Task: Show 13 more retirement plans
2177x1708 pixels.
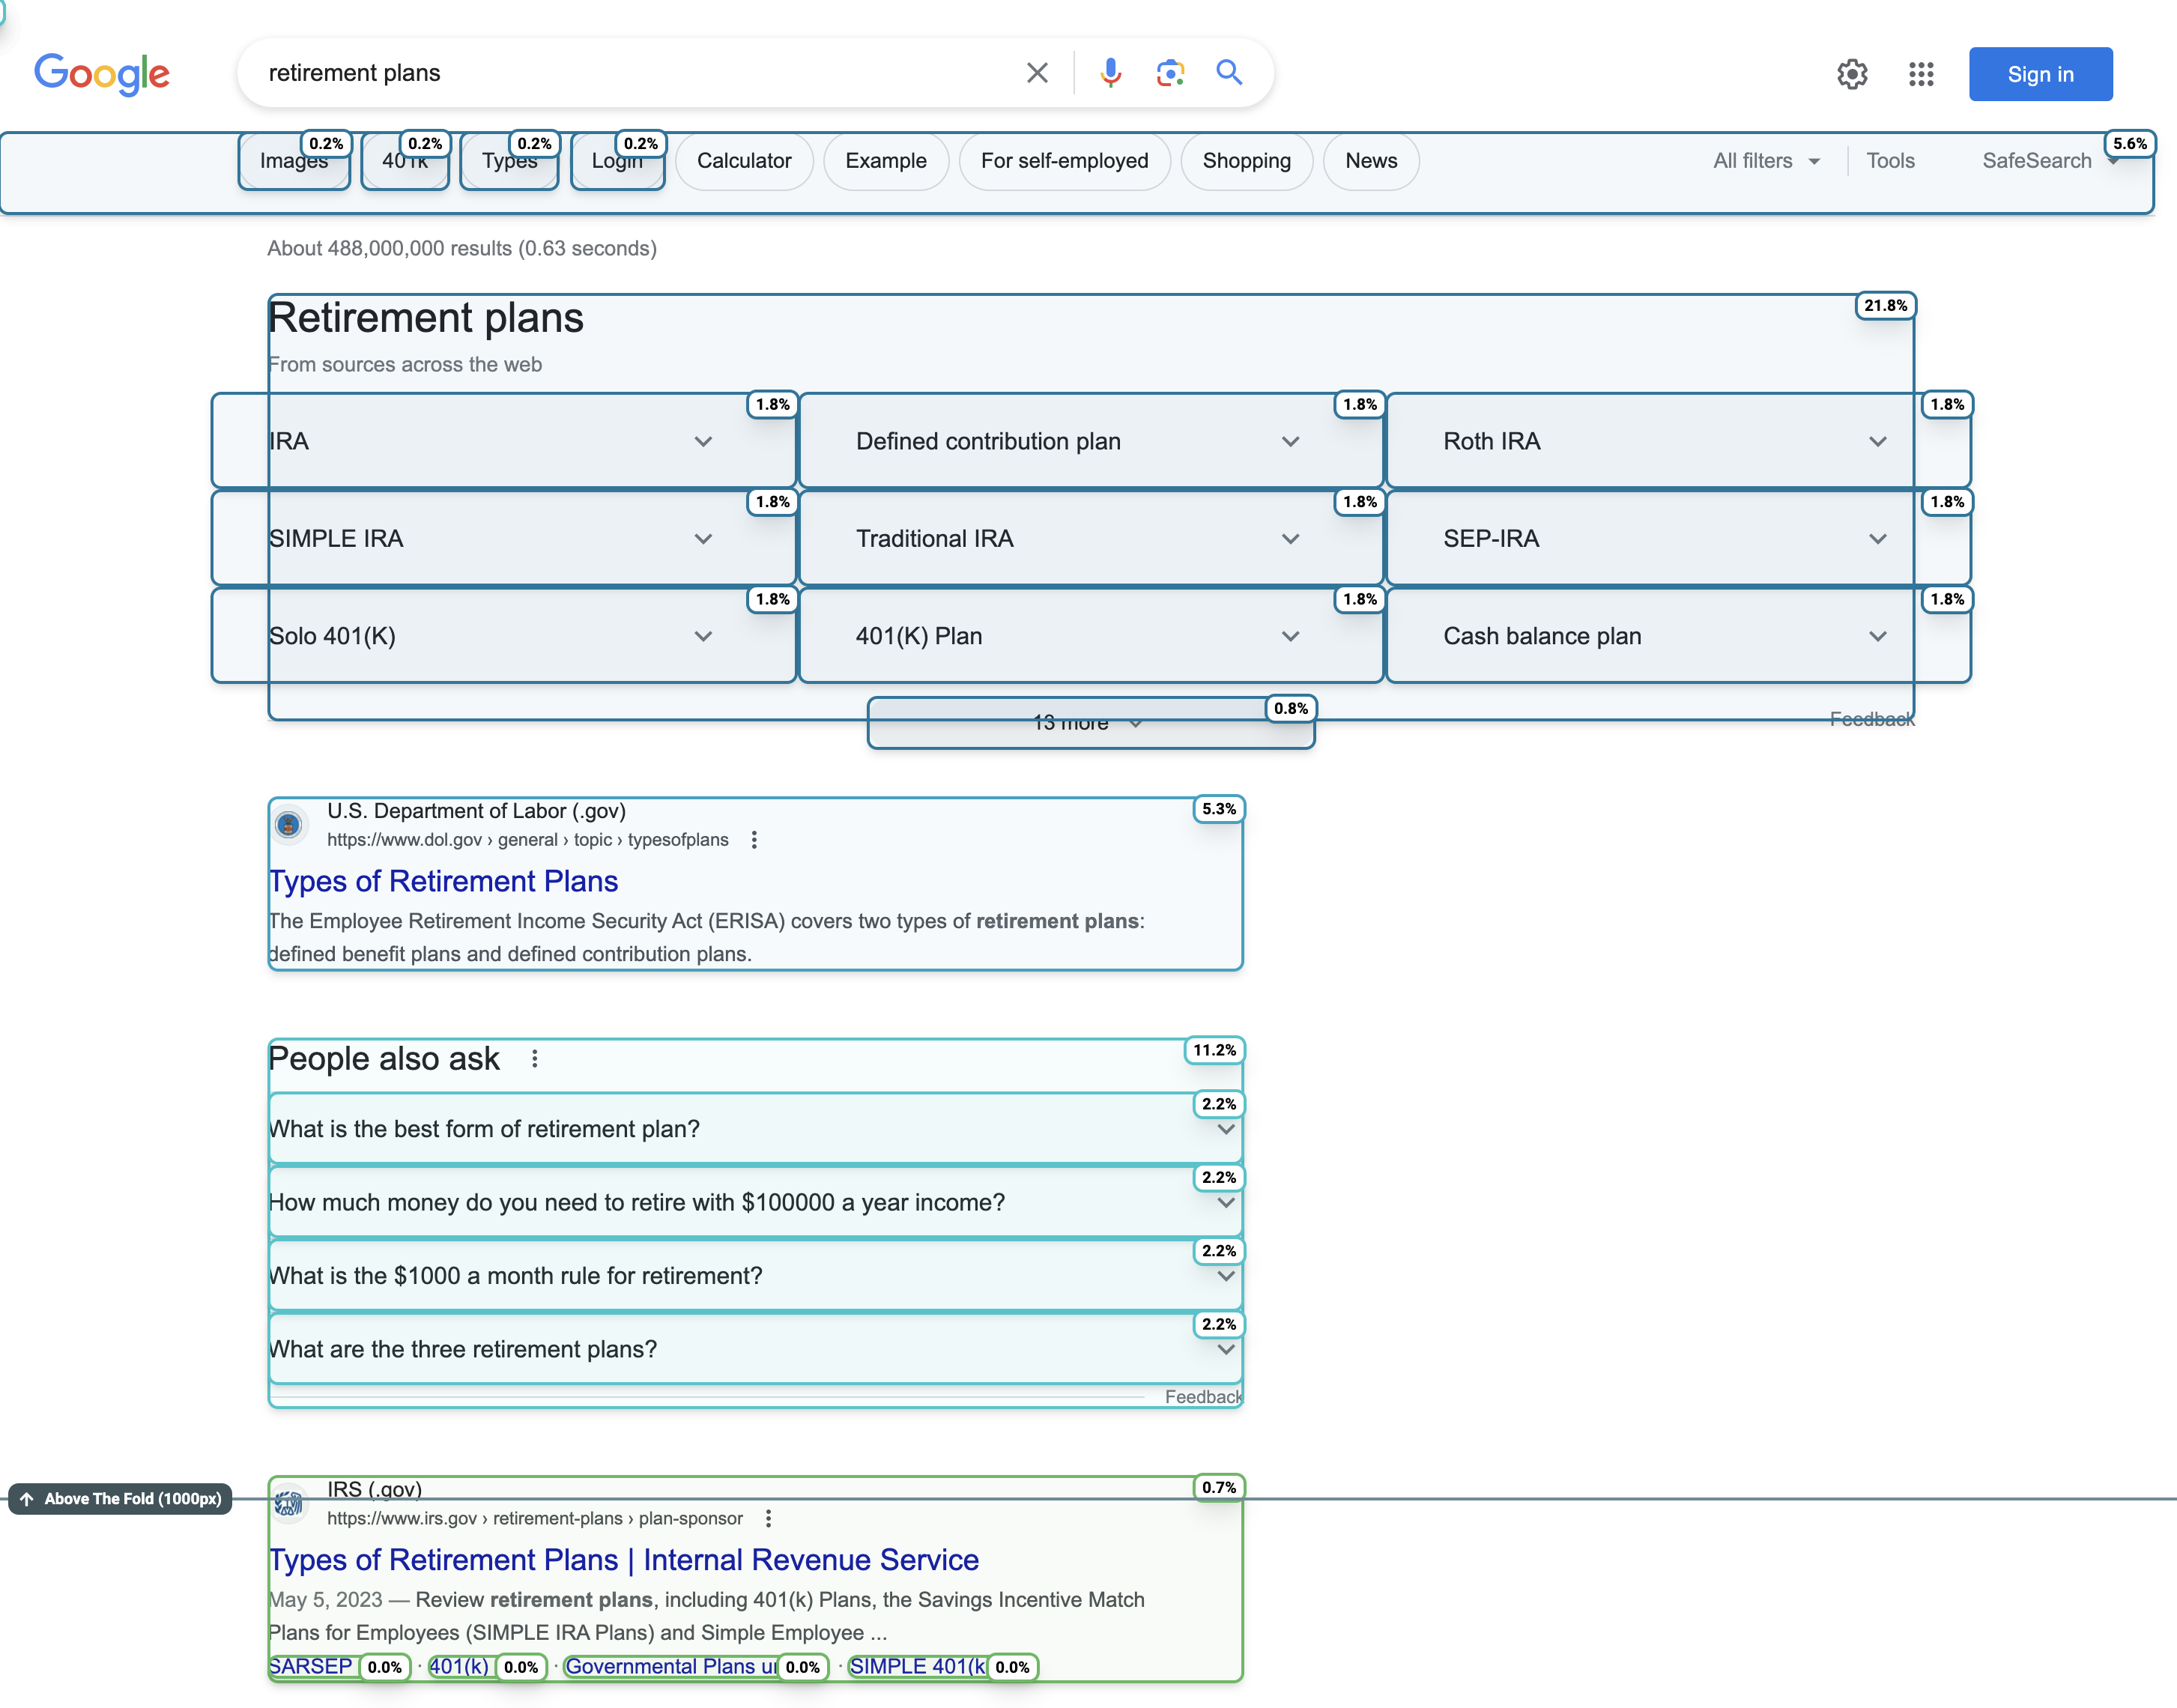Action: (x=1090, y=723)
